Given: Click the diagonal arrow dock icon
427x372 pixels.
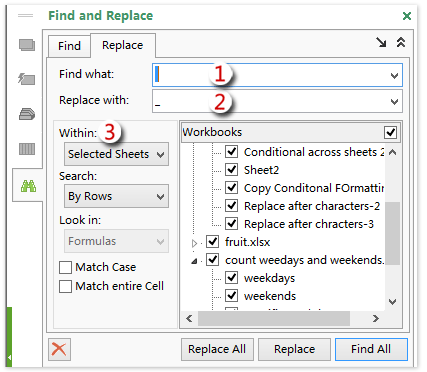Looking at the screenshot, I should (381, 42).
